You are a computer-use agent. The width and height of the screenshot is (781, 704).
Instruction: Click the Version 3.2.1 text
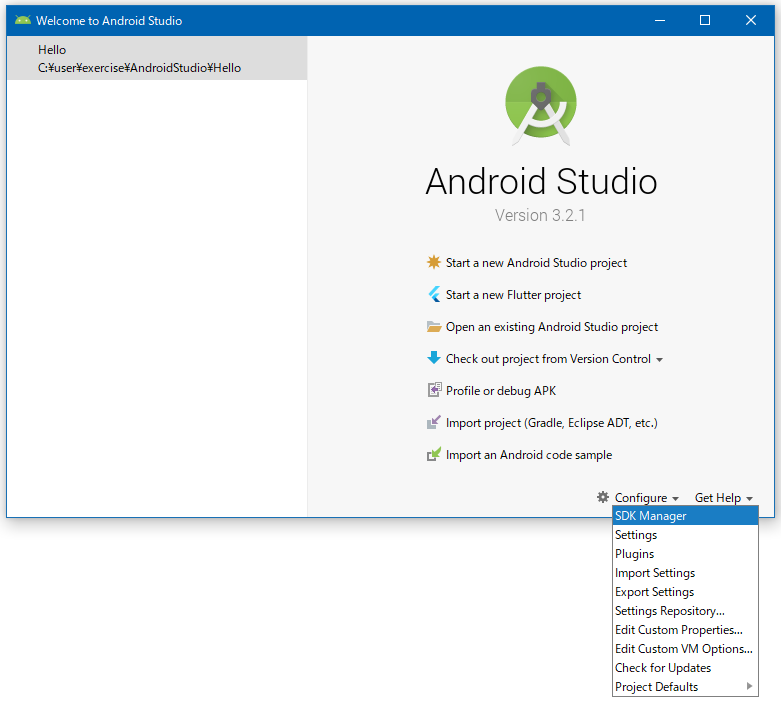click(x=540, y=215)
